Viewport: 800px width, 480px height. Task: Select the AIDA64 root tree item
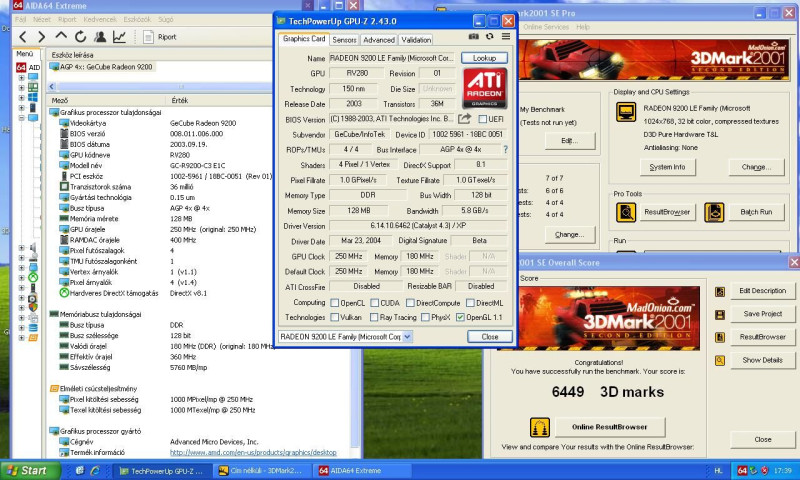(x=28, y=67)
